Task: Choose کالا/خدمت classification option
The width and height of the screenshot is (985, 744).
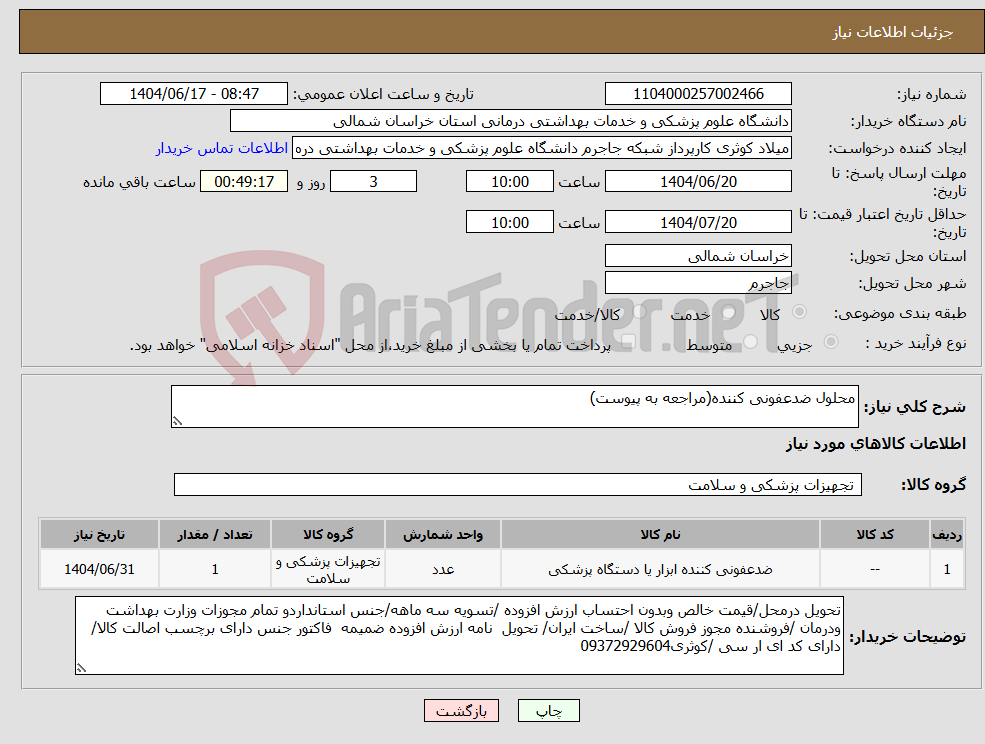Action: (x=640, y=313)
